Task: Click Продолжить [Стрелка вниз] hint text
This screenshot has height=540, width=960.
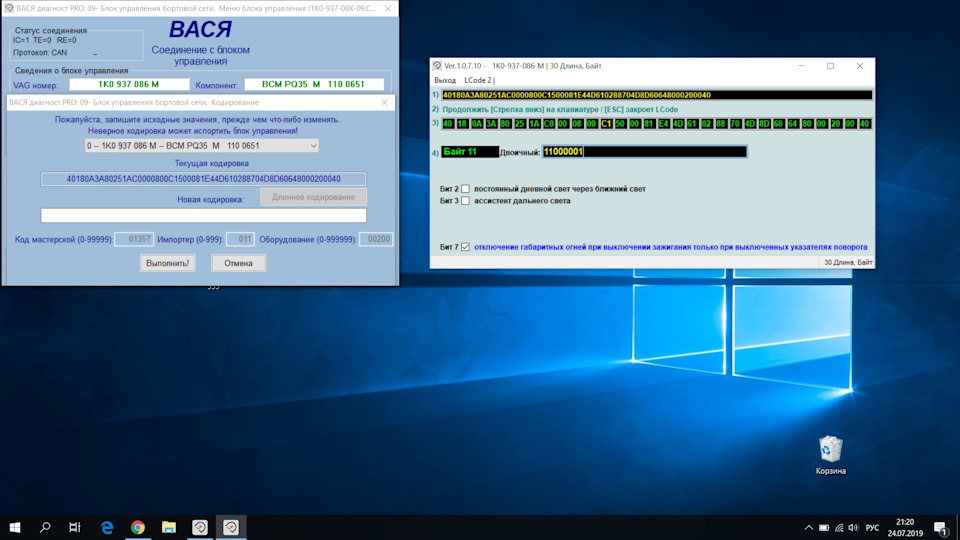Action: pos(560,109)
